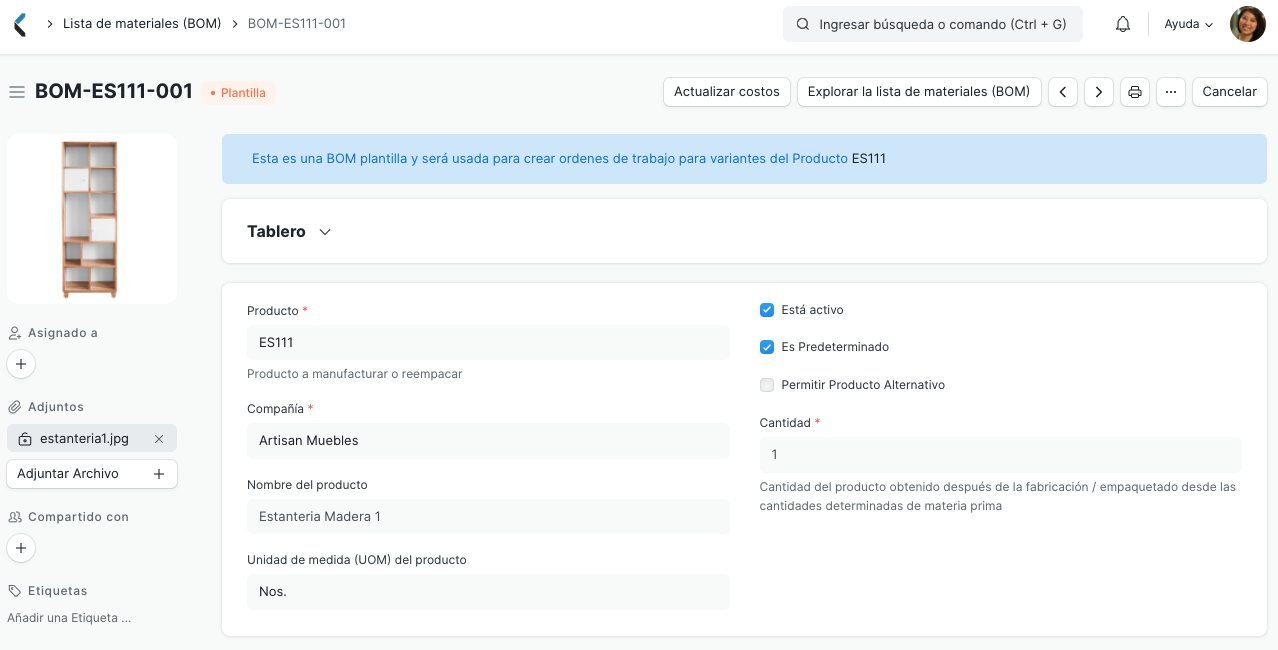Screen dimensions: 1278x650
Task: Open Lista de materiales (BOM) breadcrumb
Action: [x=142, y=23]
